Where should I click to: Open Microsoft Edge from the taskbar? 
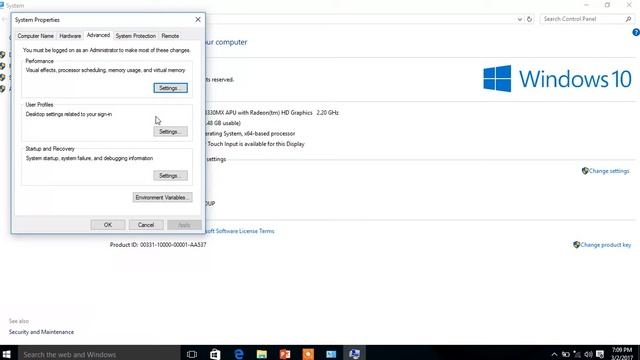point(238,354)
